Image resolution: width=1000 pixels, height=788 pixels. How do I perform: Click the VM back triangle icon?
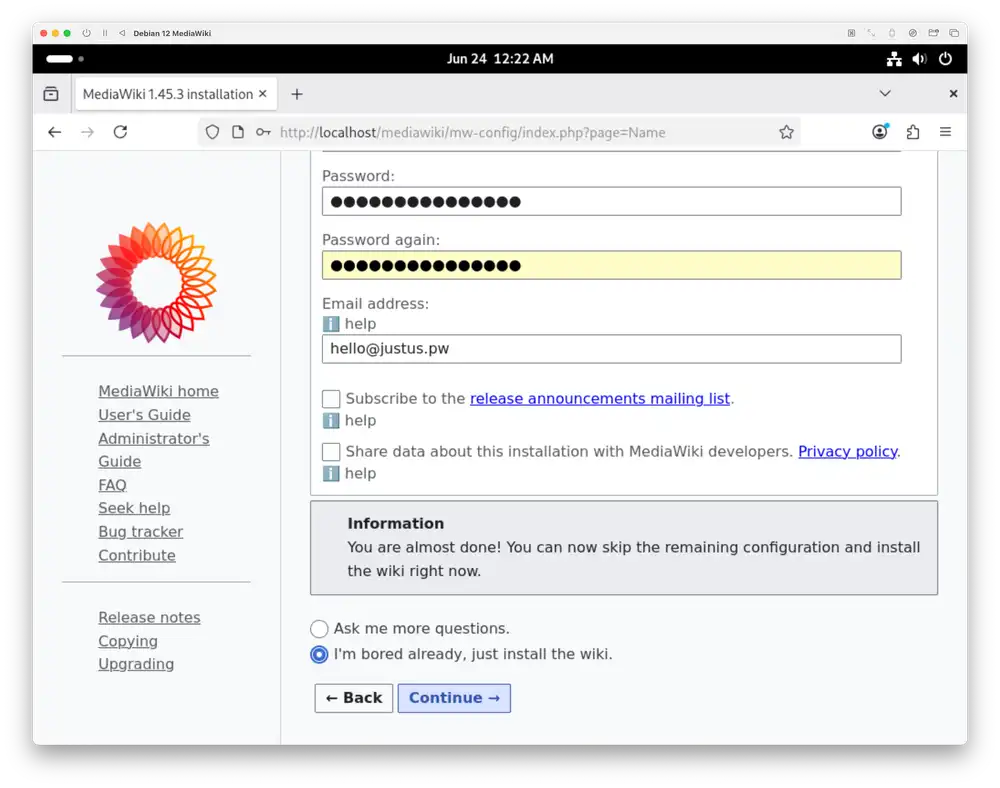pos(122,33)
